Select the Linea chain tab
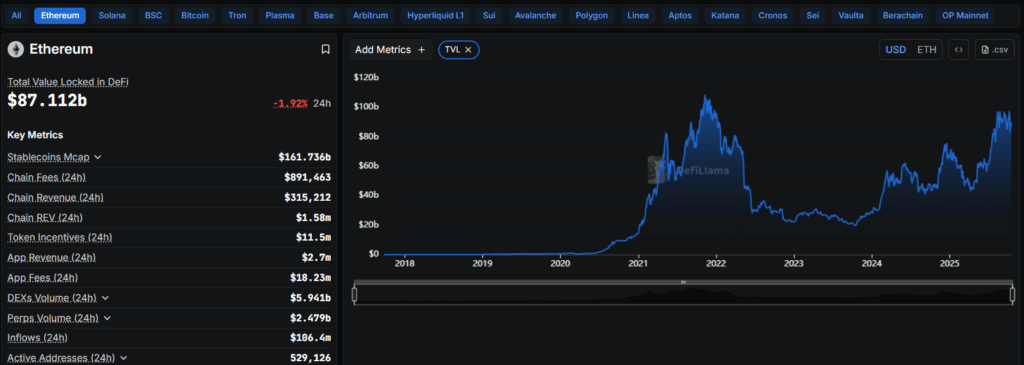The width and height of the screenshot is (1024, 365). click(637, 15)
